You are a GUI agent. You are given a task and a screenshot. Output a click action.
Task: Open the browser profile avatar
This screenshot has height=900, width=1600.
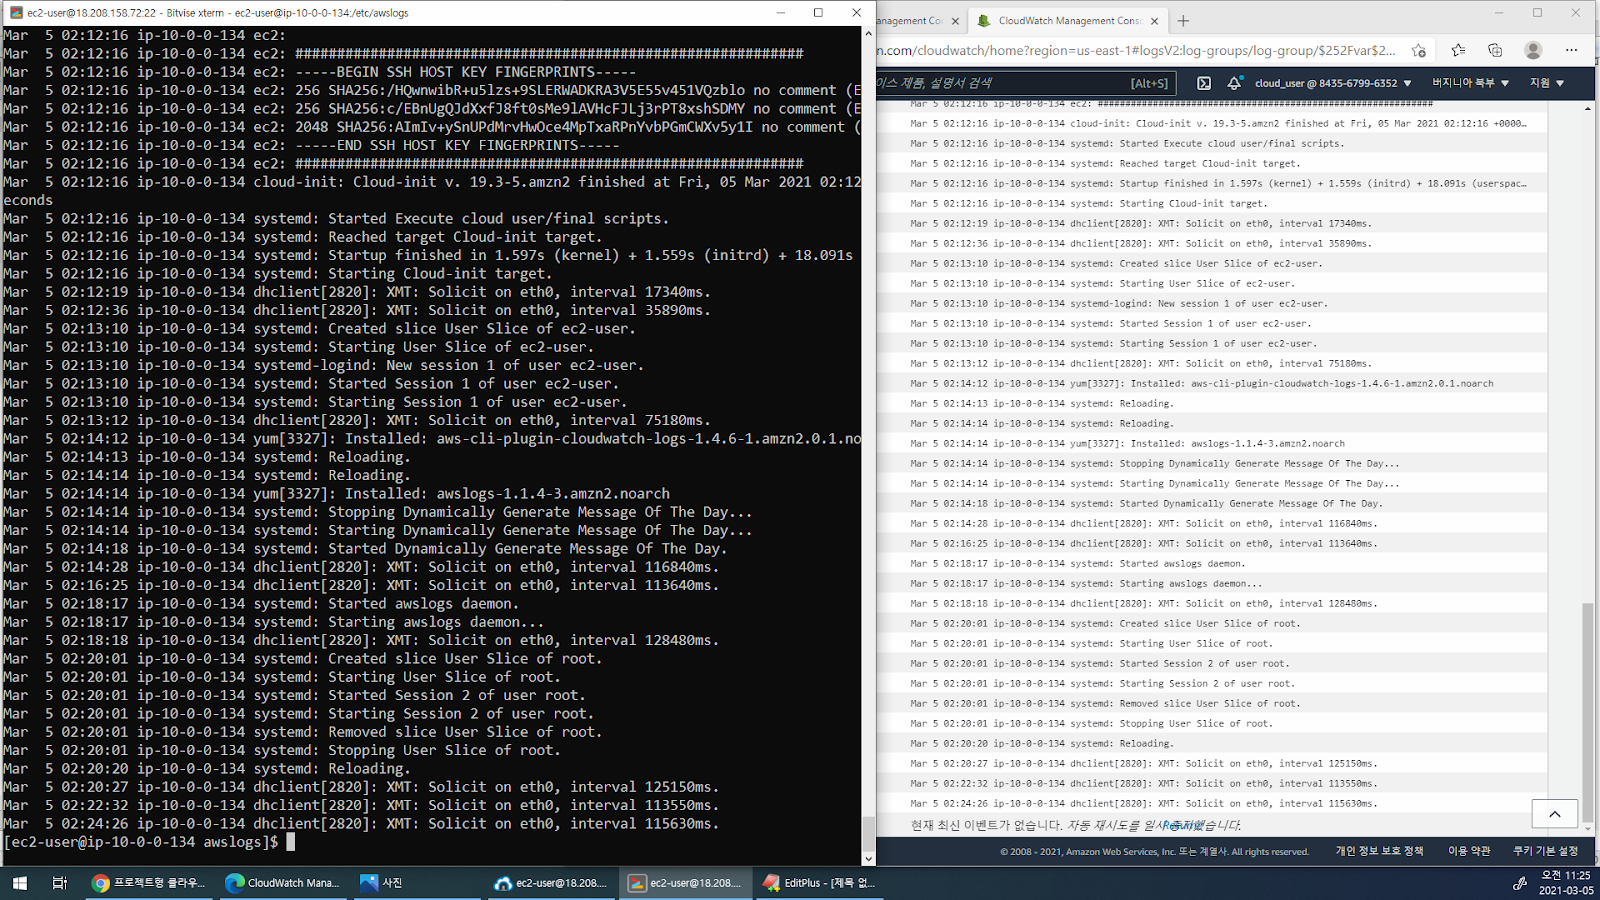1533,50
